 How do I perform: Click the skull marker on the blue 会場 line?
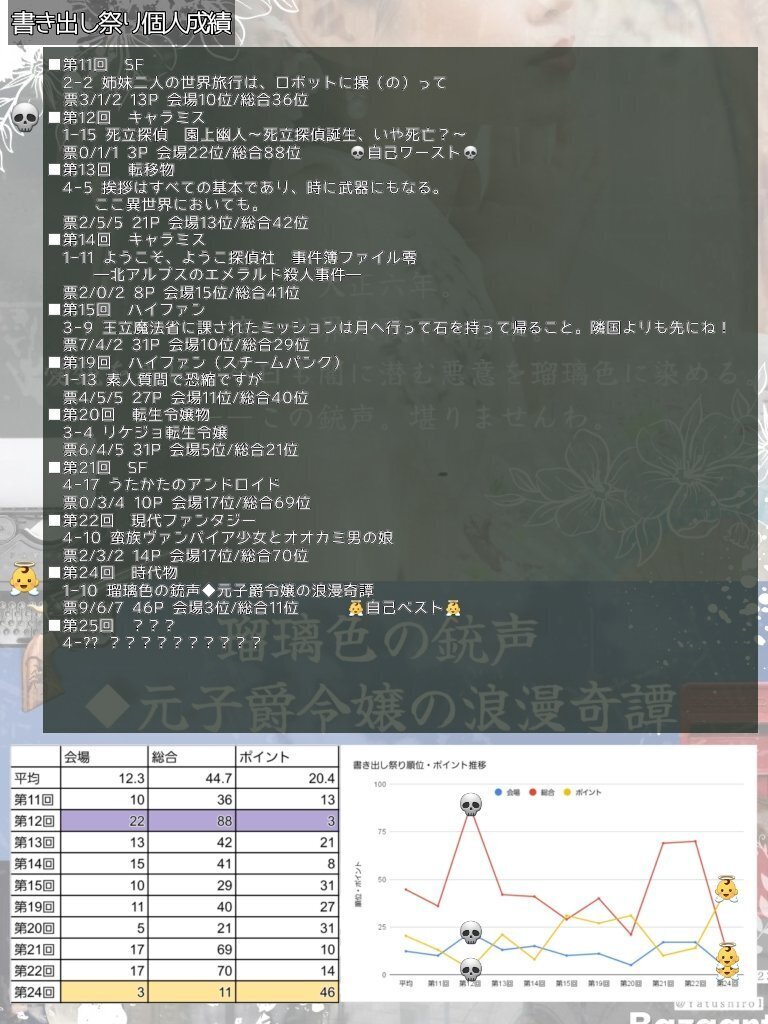pyautogui.click(x=471, y=933)
